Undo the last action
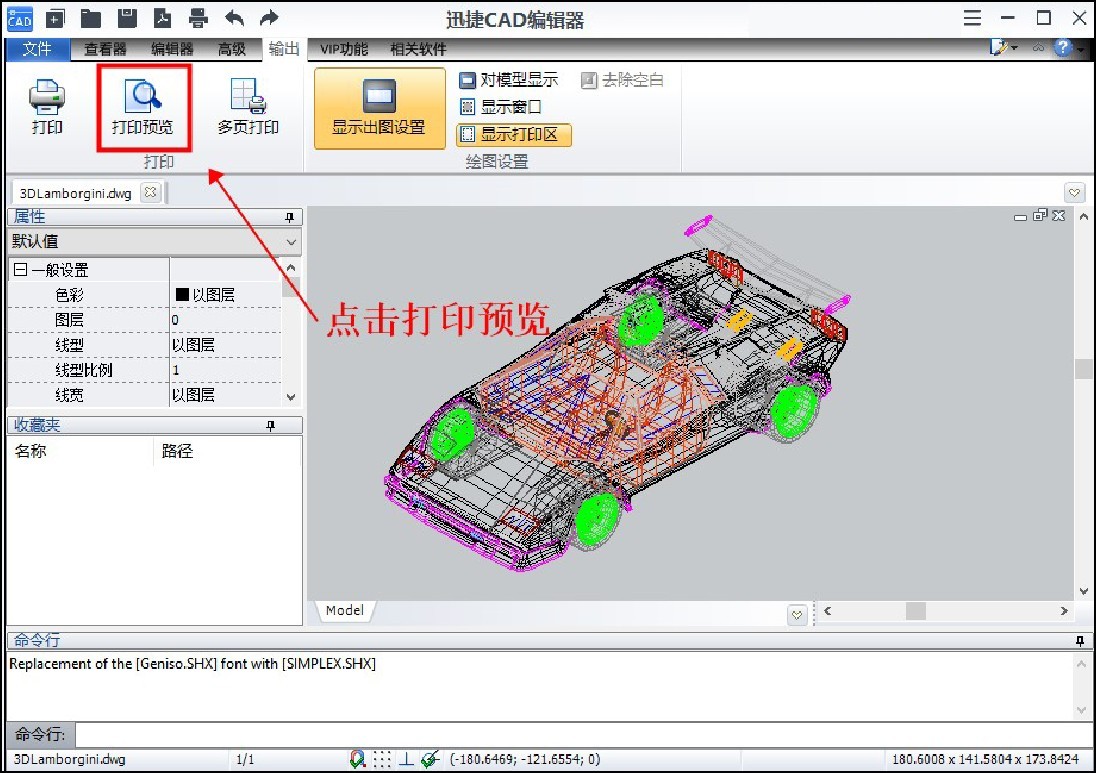 click(234, 19)
